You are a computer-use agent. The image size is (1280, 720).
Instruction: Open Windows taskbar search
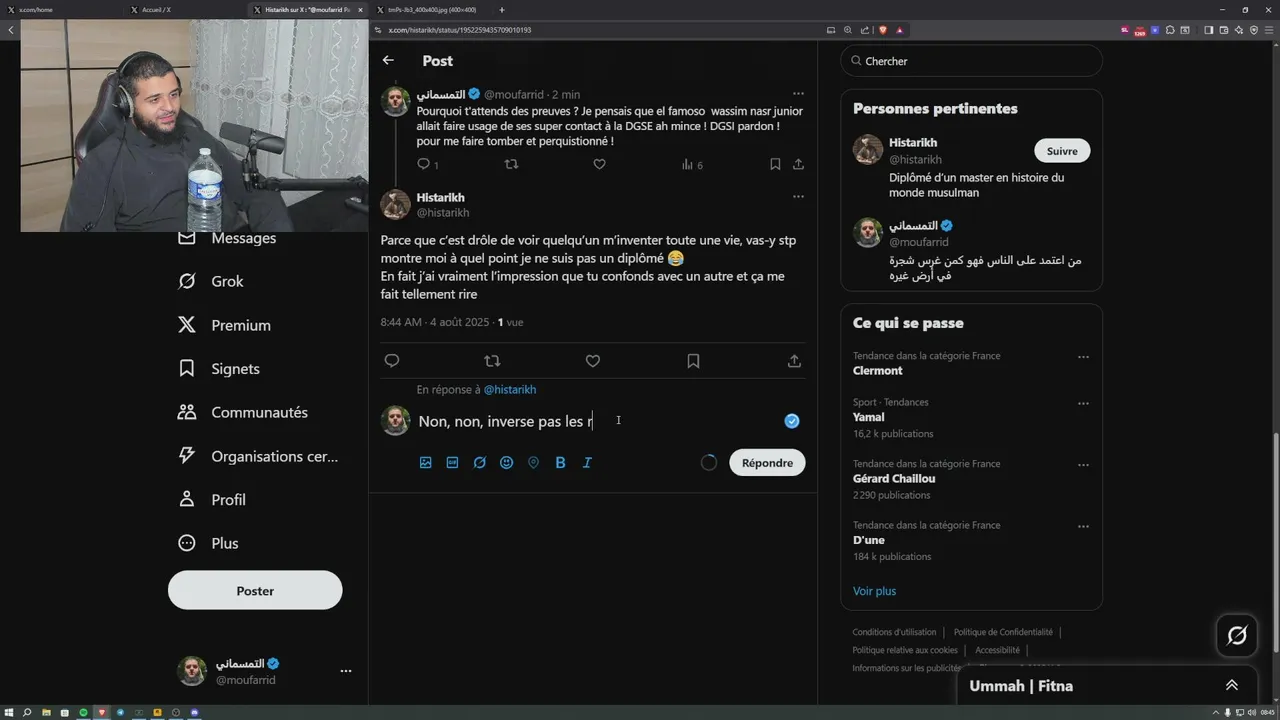[27, 712]
